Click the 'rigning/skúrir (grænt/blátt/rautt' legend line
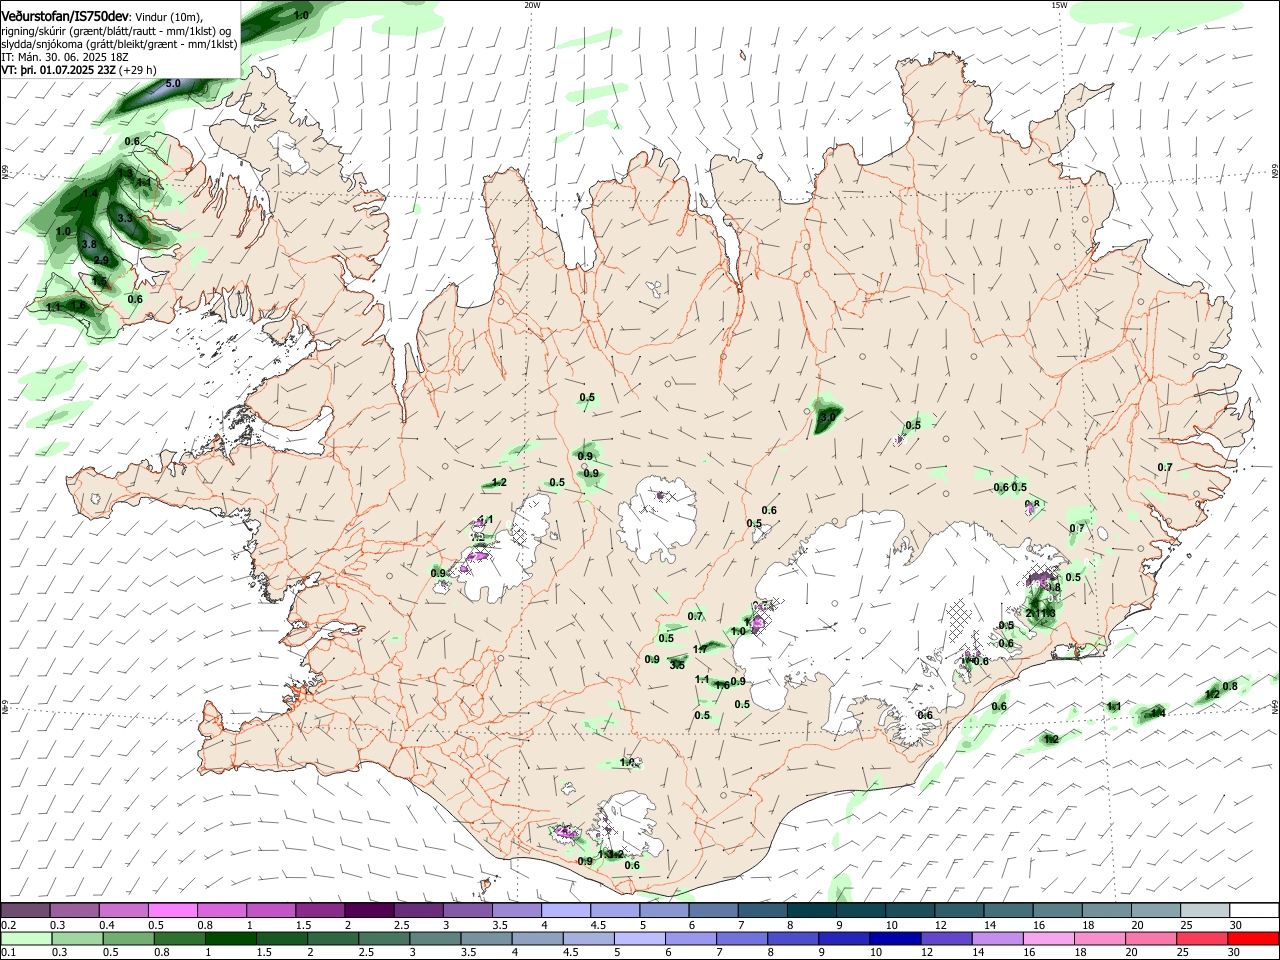The image size is (1280, 960). 118,30
